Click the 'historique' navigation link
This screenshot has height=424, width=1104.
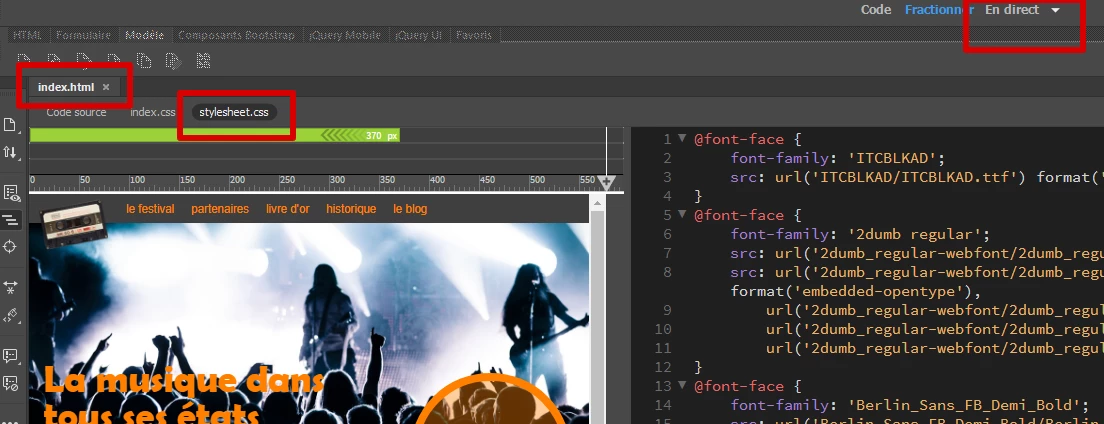[x=351, y=209]
